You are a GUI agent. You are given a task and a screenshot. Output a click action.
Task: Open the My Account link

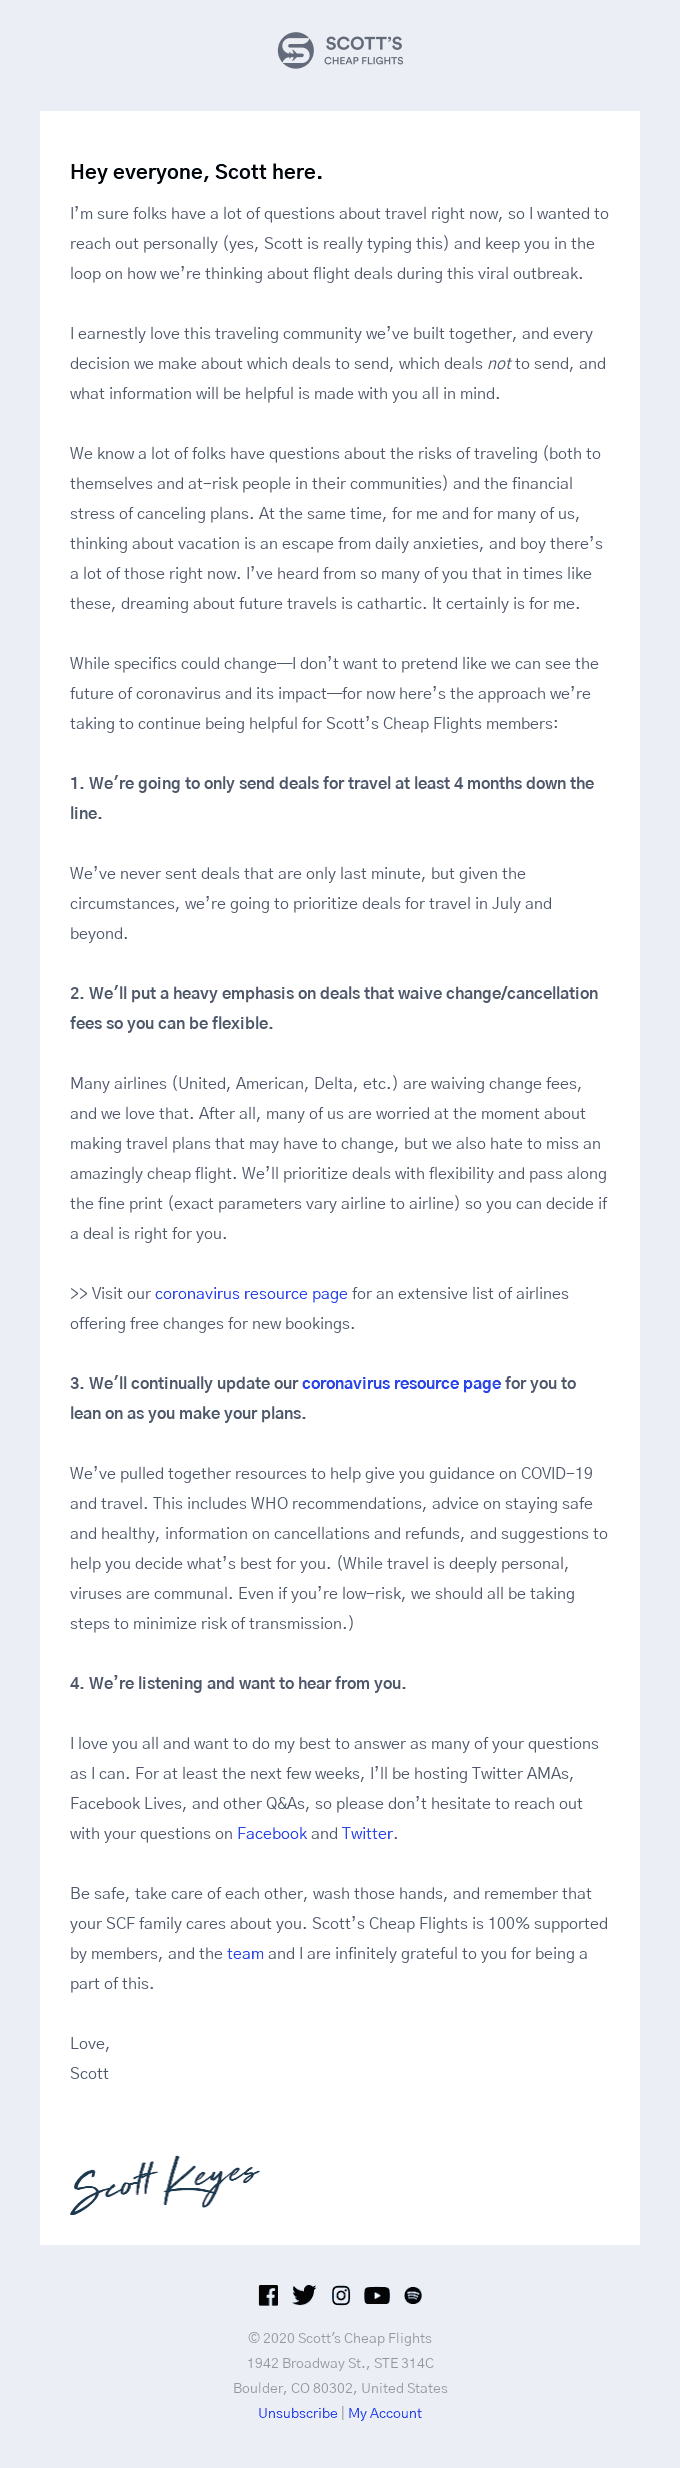pos(385,2413)
